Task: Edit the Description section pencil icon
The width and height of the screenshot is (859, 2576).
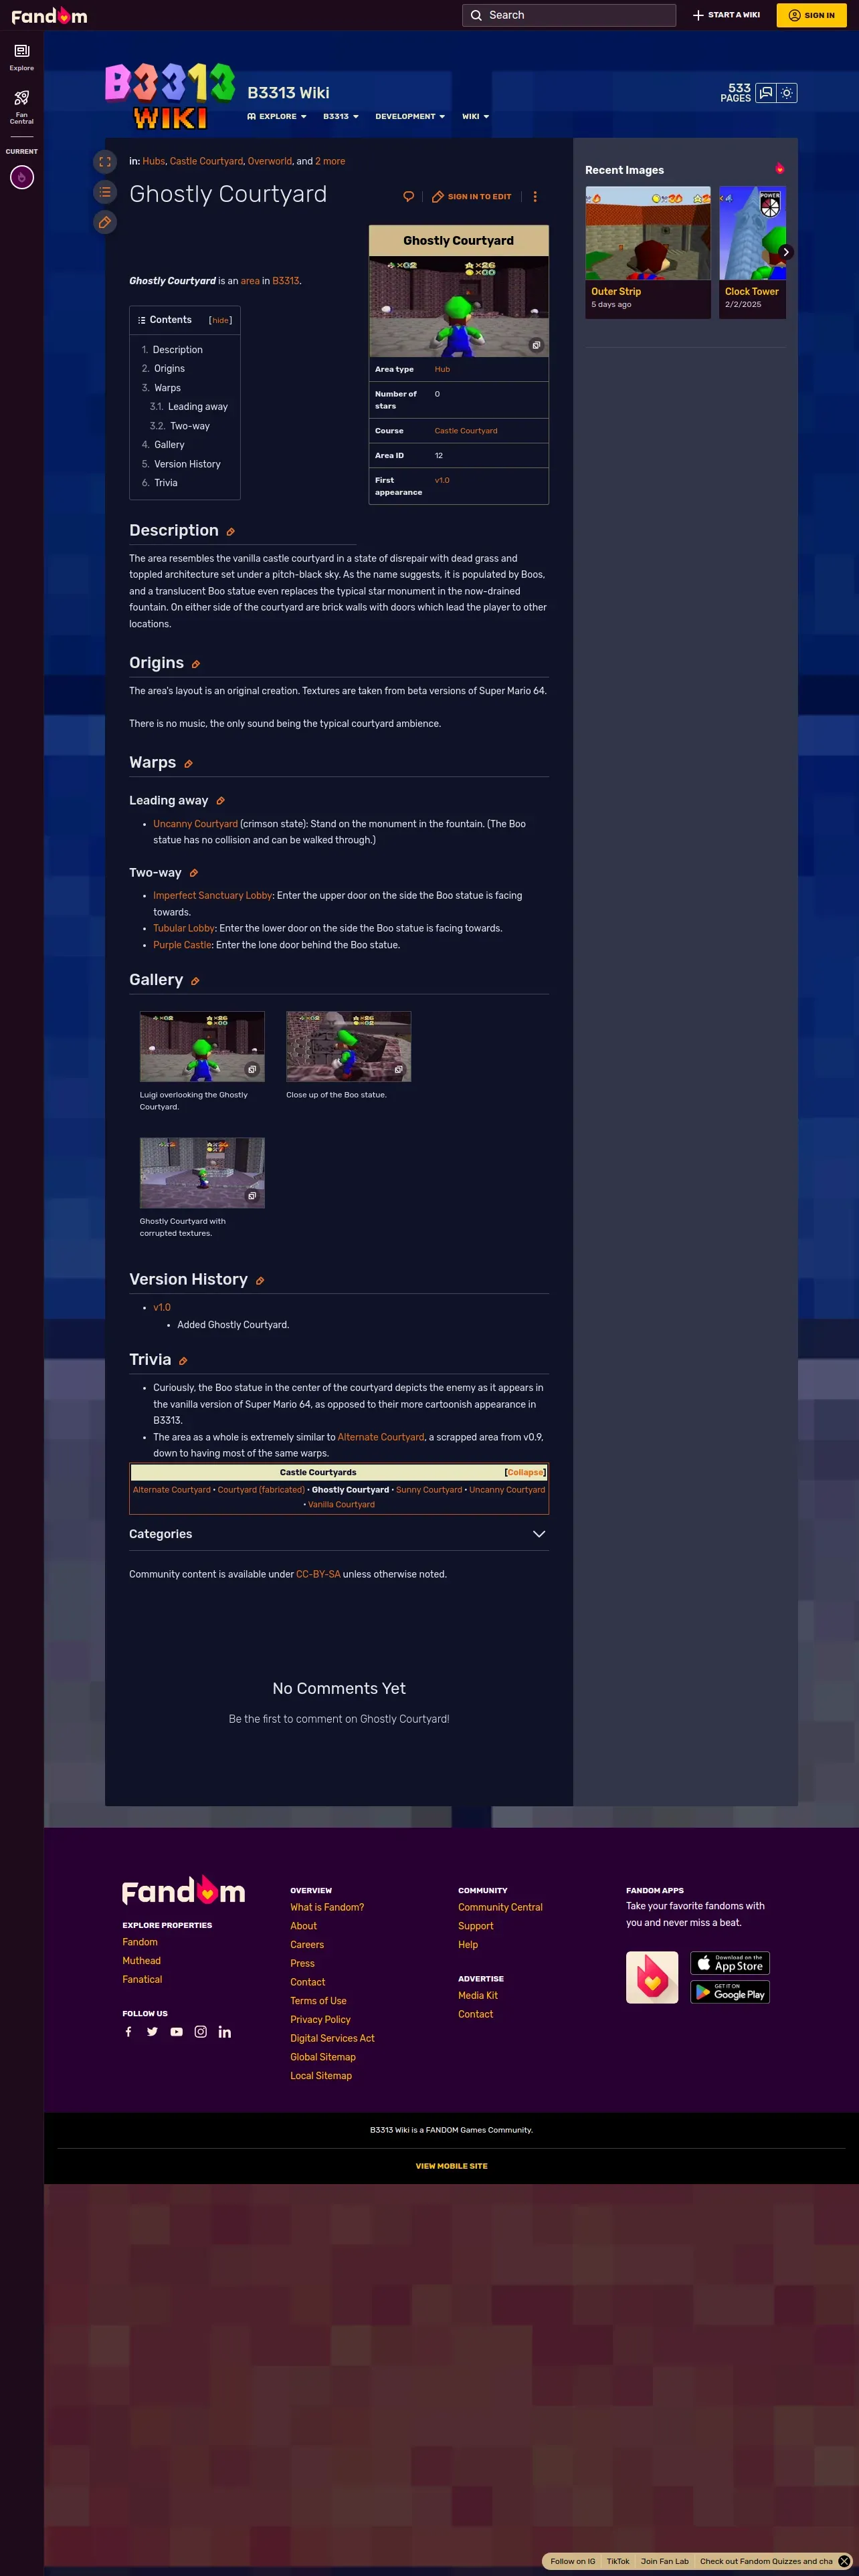Action: (231, 532)
